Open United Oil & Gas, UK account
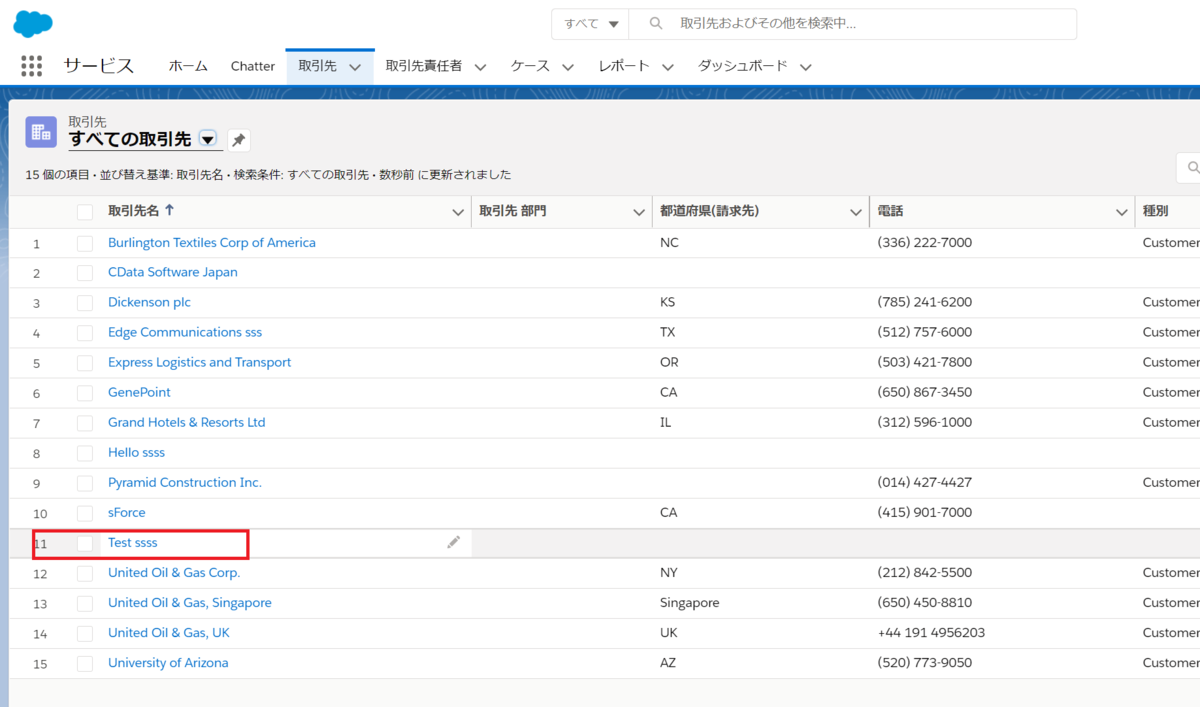The height and width of the screenshot is (707, 1200). click(x=169, y=633)
